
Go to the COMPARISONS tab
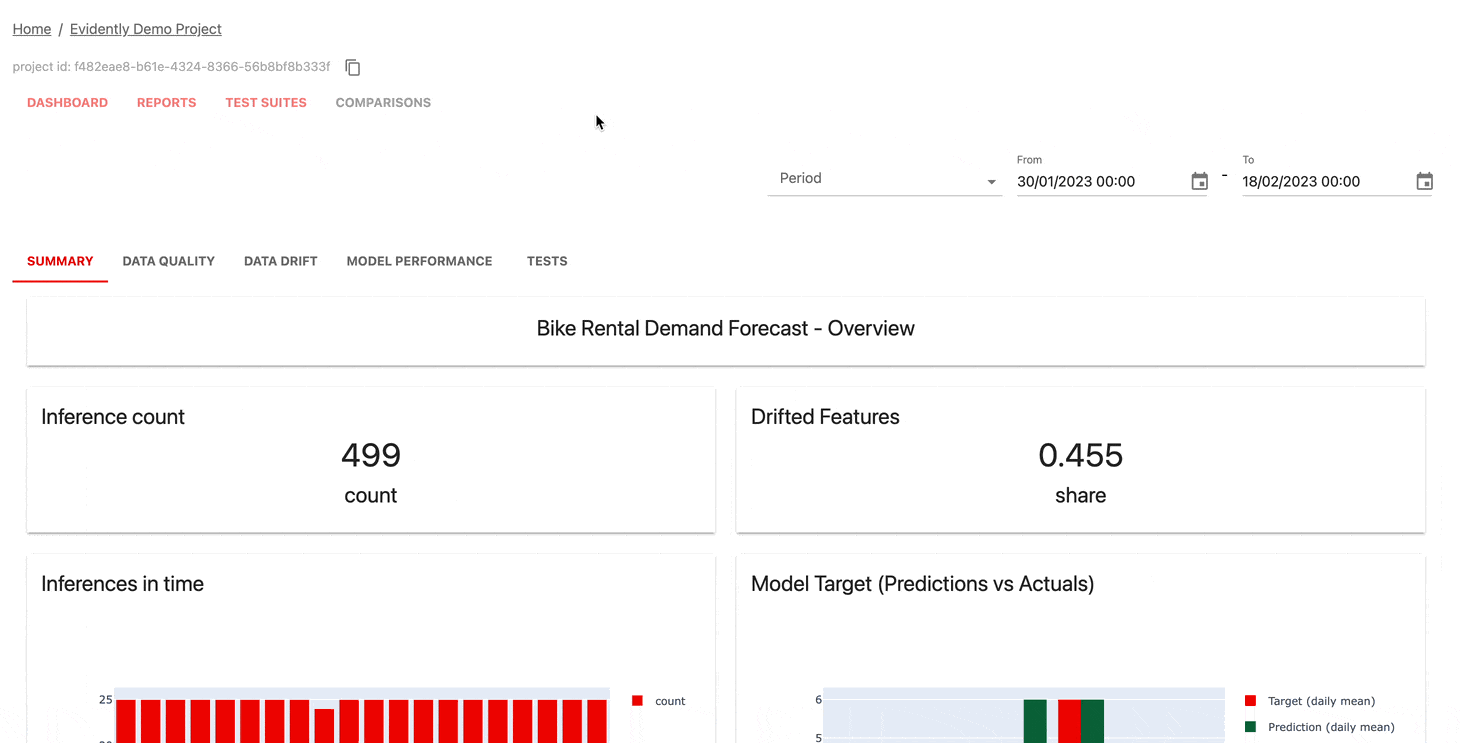(383, 102)
